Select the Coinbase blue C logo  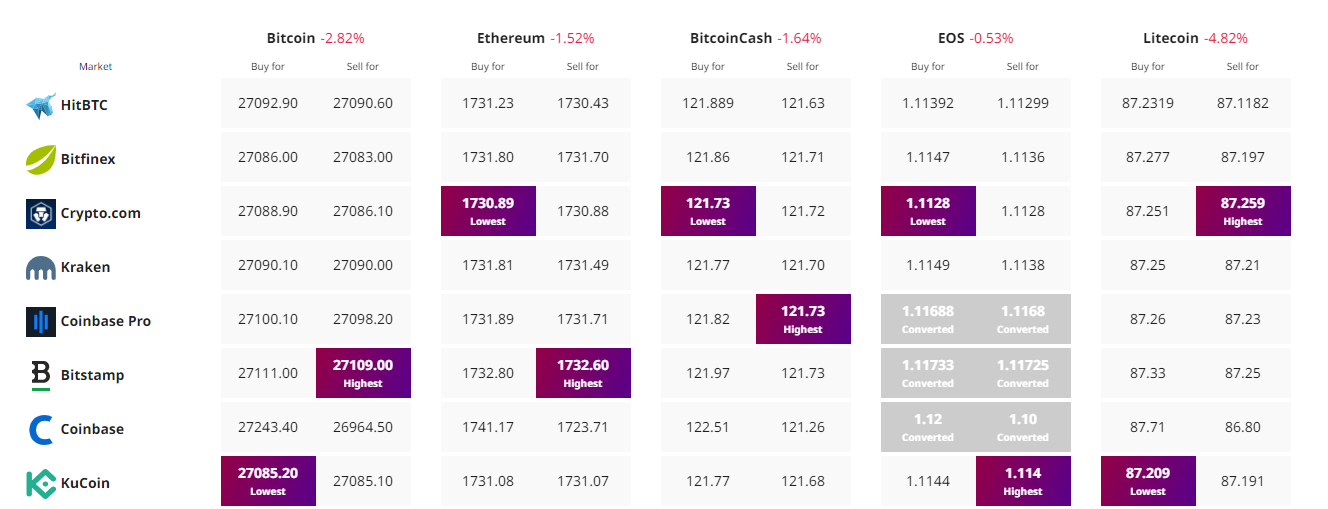[40, 429]
